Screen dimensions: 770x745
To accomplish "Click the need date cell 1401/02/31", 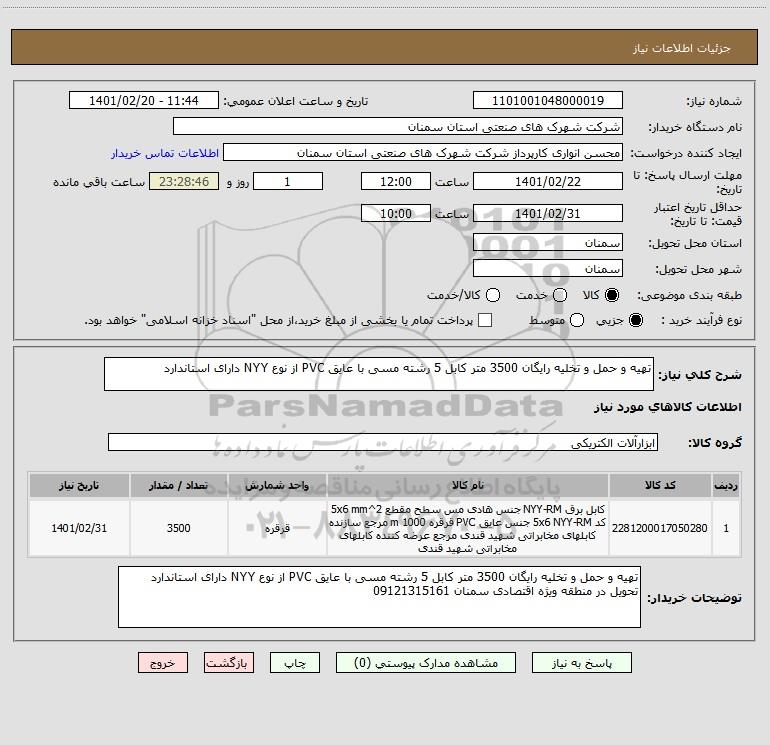I will pos(79,528).
